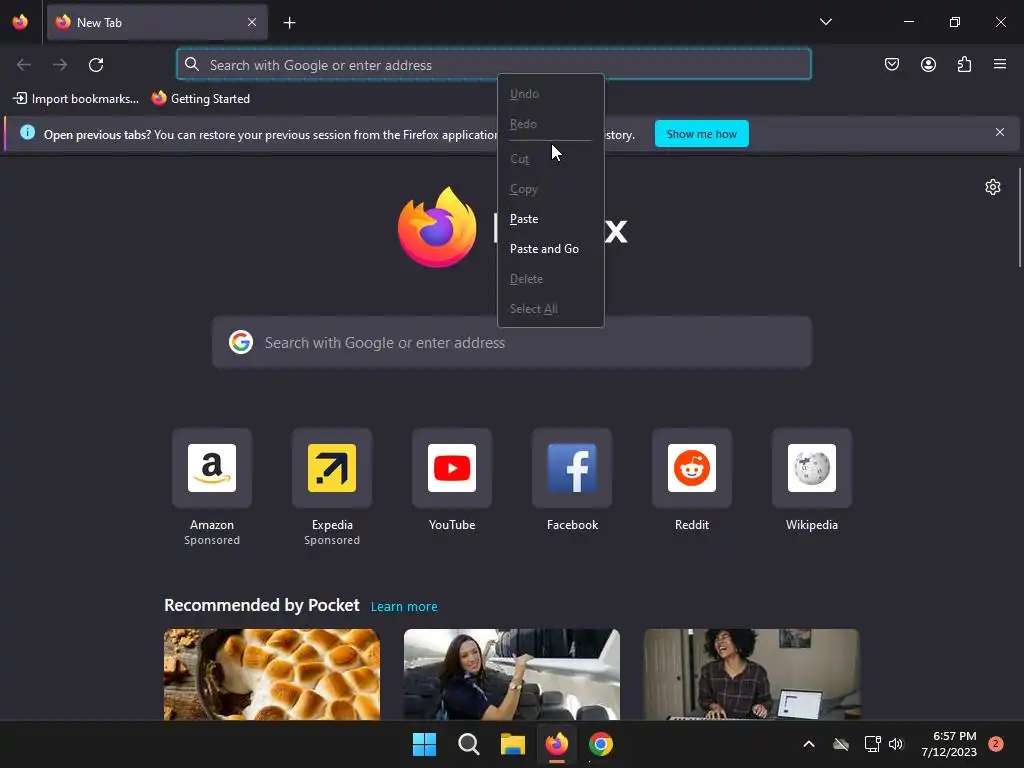Click the page vertical scrollbar
Screen dimensions: 1024x768
point(1019,217)
